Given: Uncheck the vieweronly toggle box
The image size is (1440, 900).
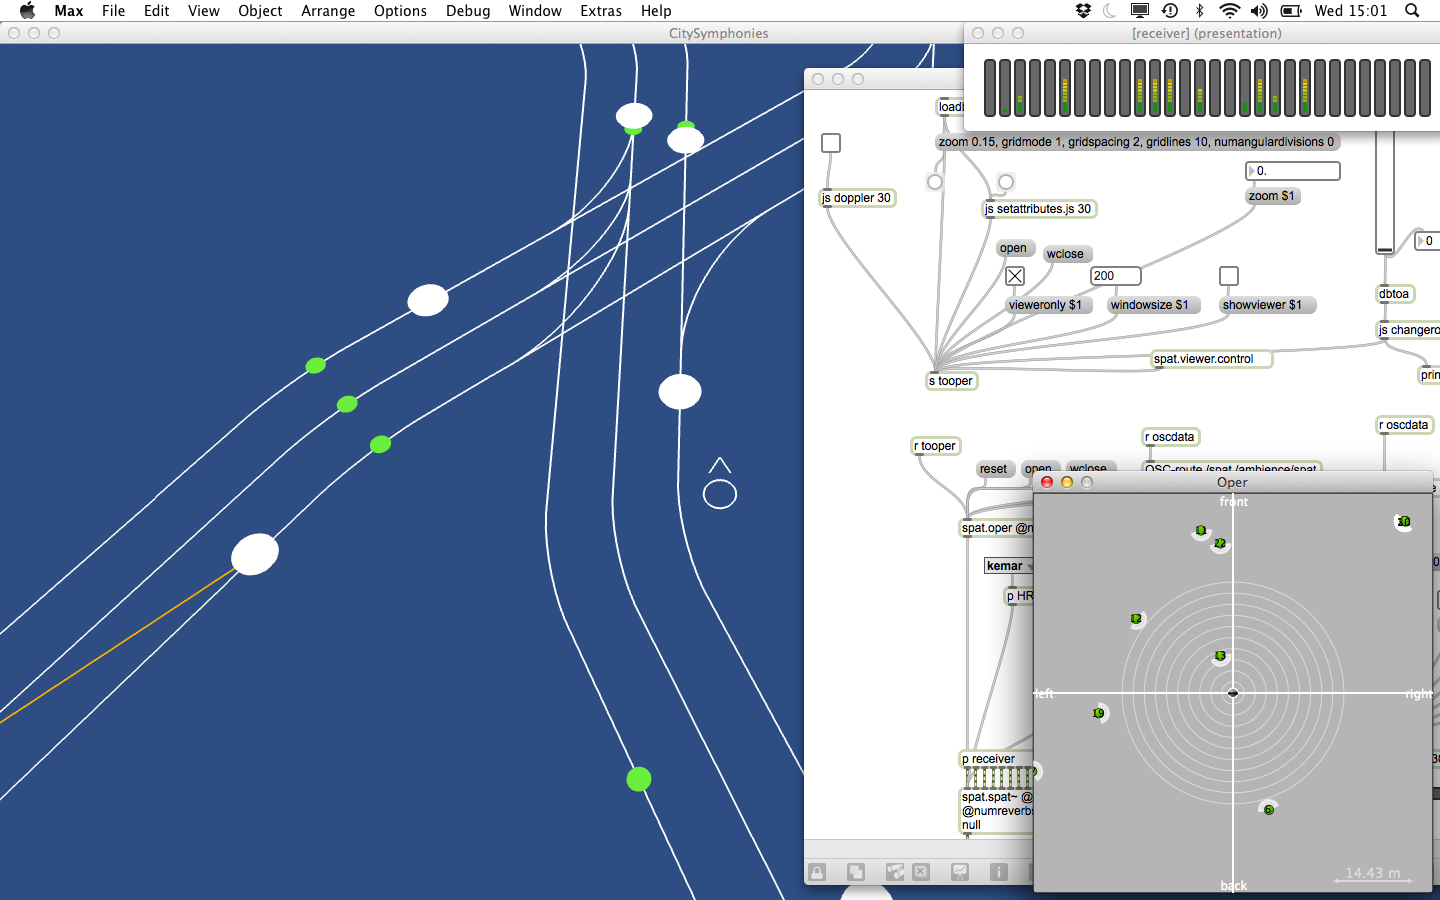Looking at the screenshot, I should pyautogui.click(x=1015, y=276).
